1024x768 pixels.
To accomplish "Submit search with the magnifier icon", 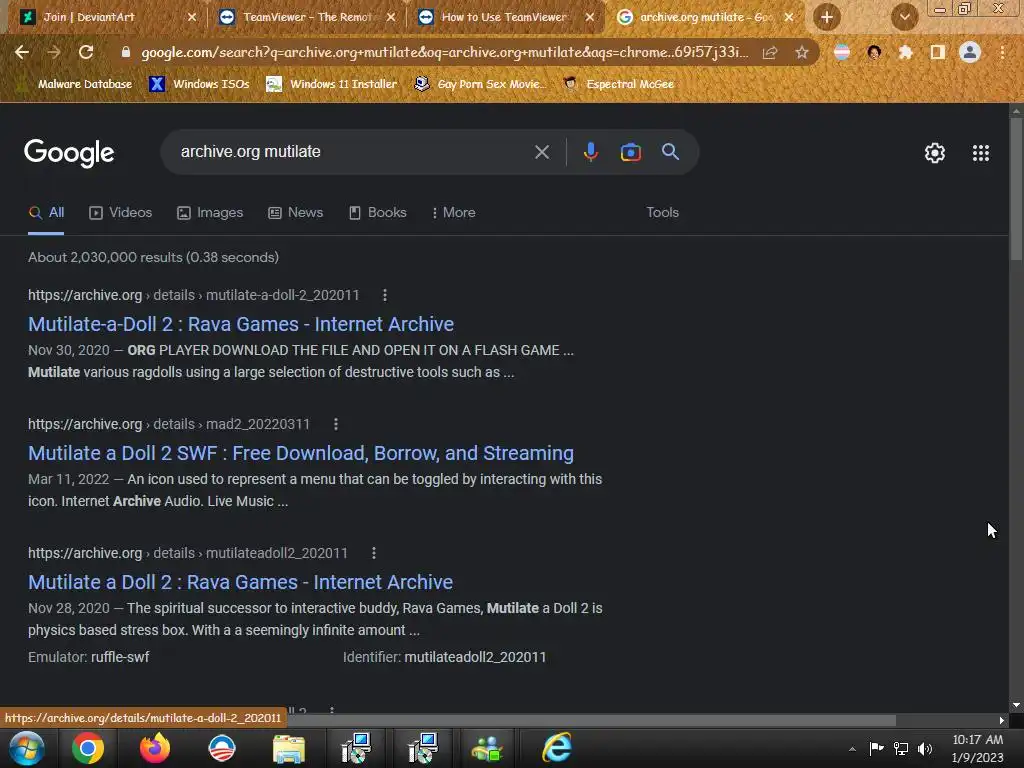I will coord(670,152).
